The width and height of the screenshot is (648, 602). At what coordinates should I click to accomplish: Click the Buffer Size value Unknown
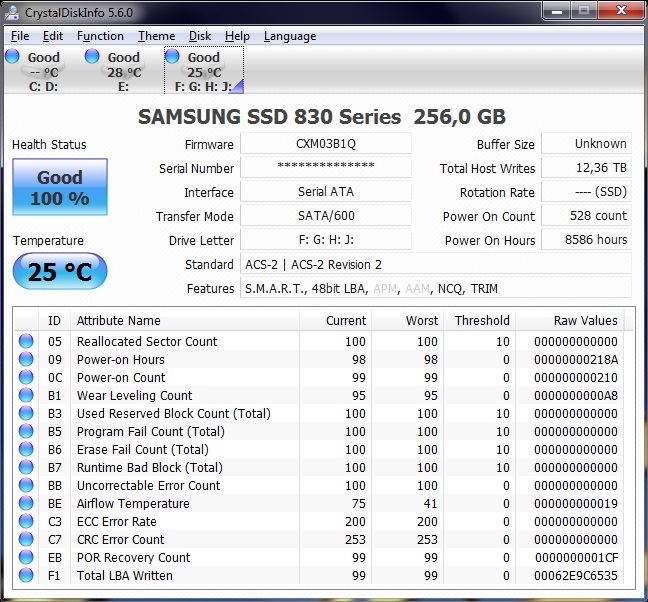[586, 143]
